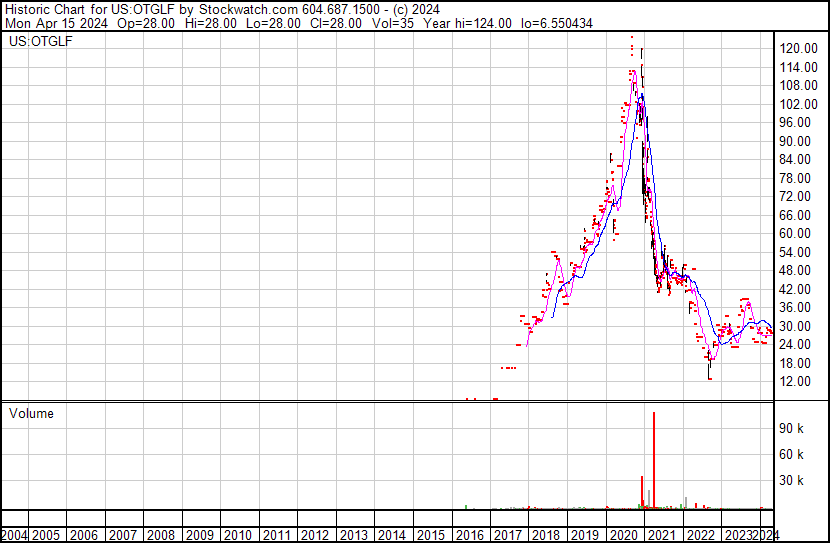This screenshot has height=543, width=830.
Task: Click the Cl=28.00 close value
Action: coord(336,24)
